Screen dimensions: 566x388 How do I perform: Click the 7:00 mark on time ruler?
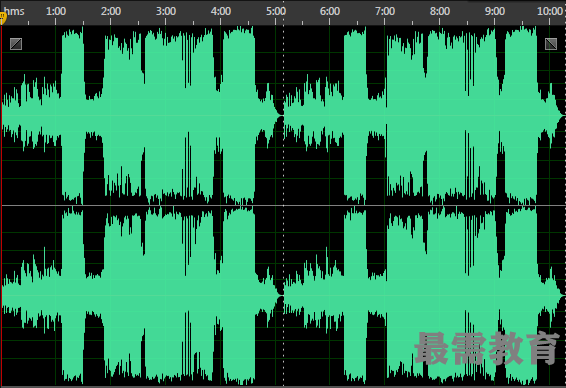pos(385,11)
